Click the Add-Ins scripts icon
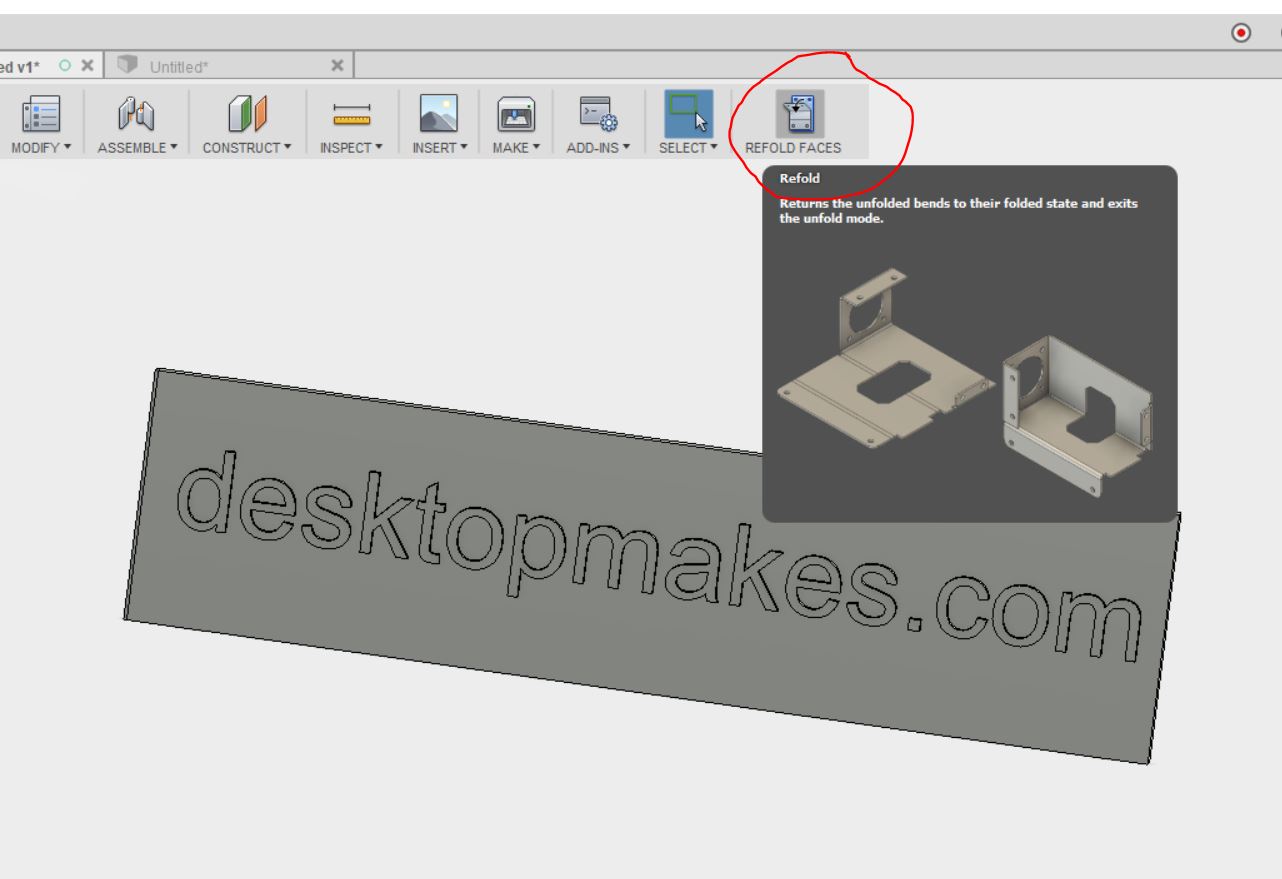The image size is (1282, 879). tap(598, 115)
